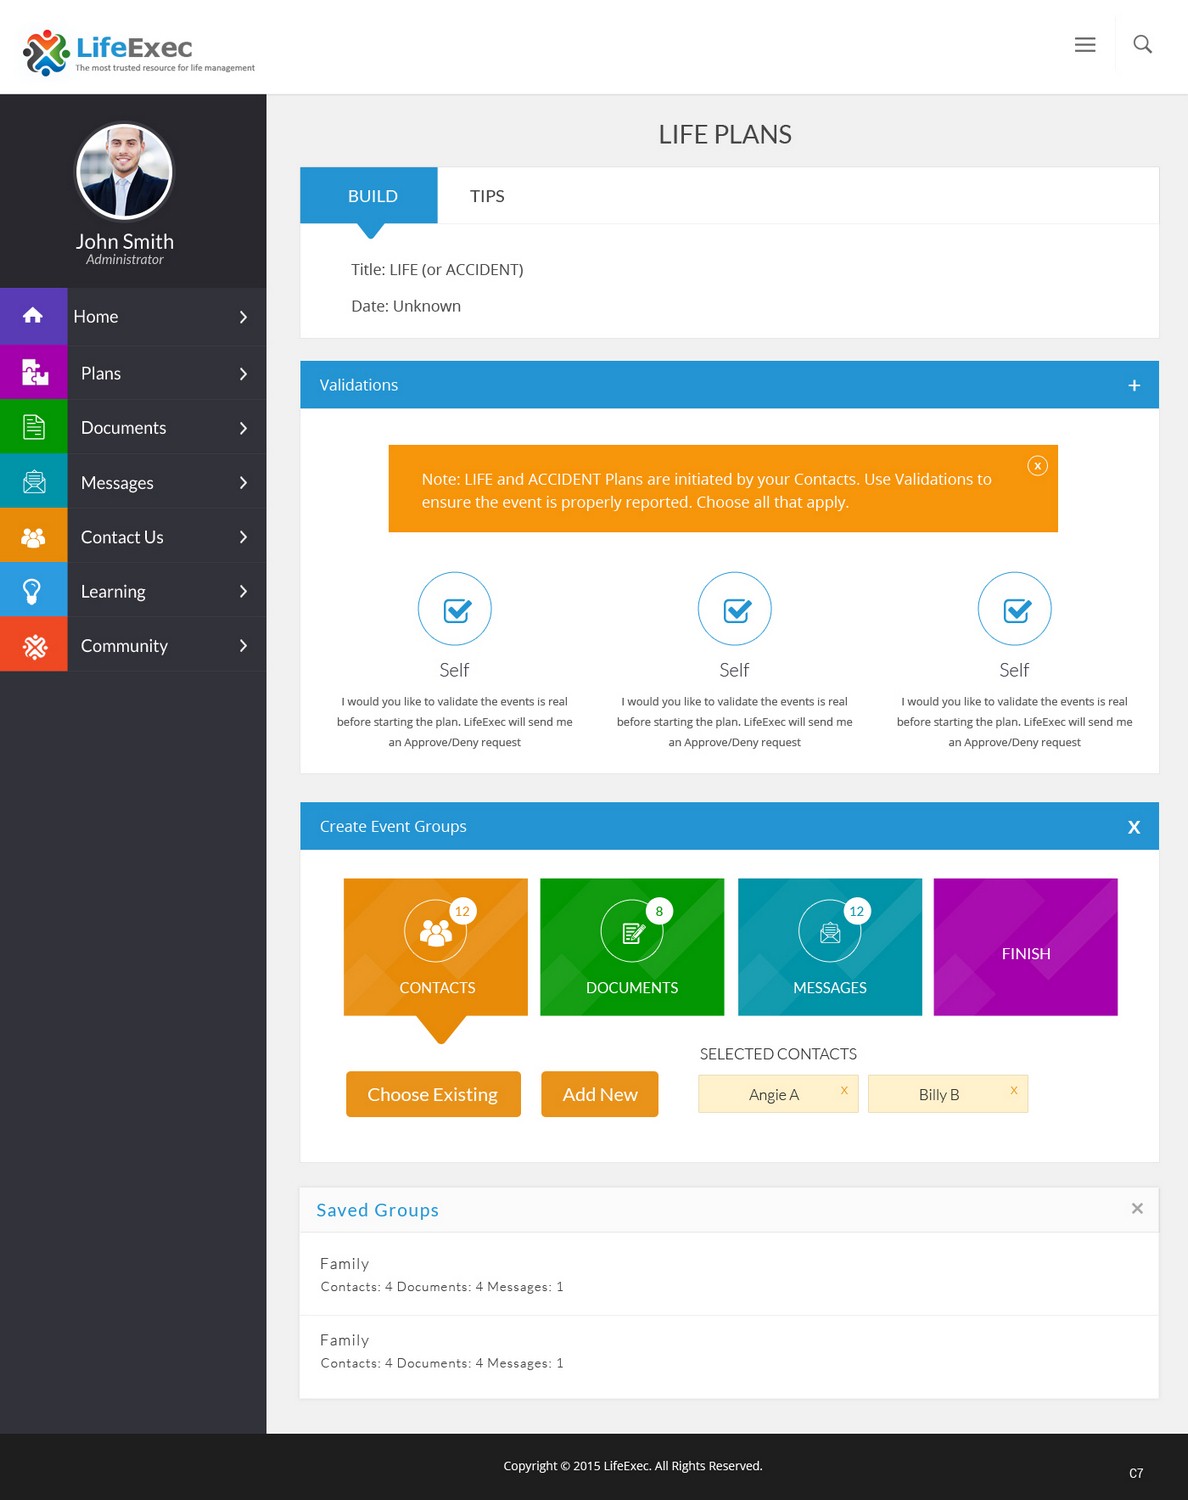Toggle the last Self validation checkmark

pos(1015,609)
